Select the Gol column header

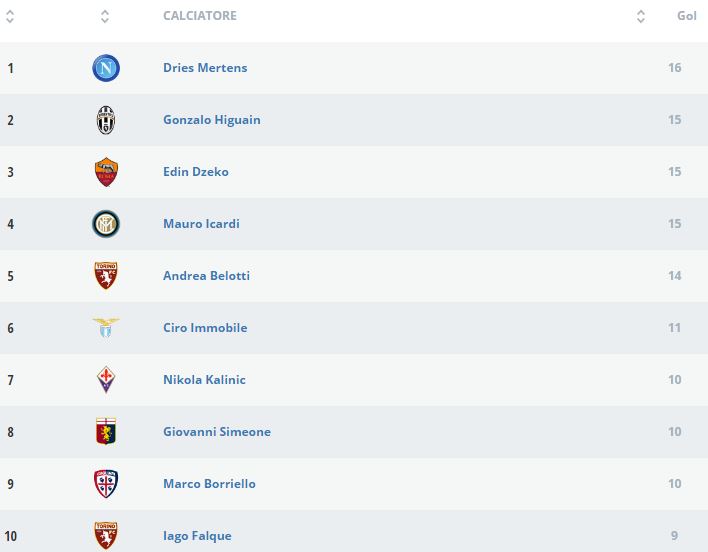(687, 16)
